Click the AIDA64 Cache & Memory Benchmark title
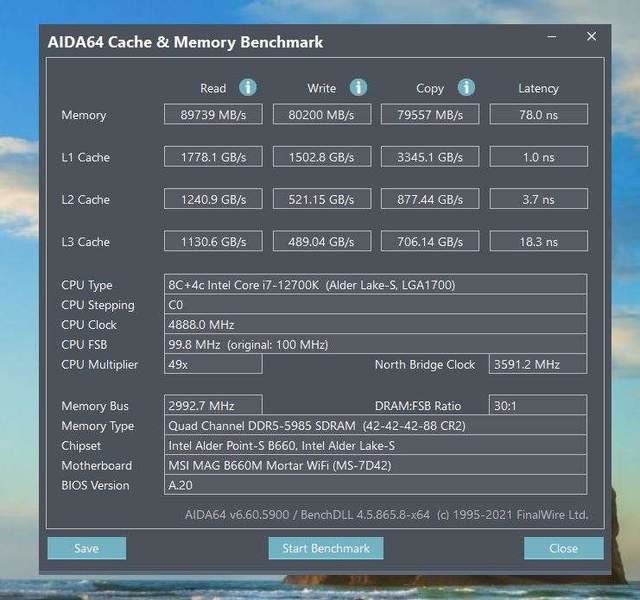The height and width of the screenshot is (600, 640). pyautogui.click(x=185, y=42)
